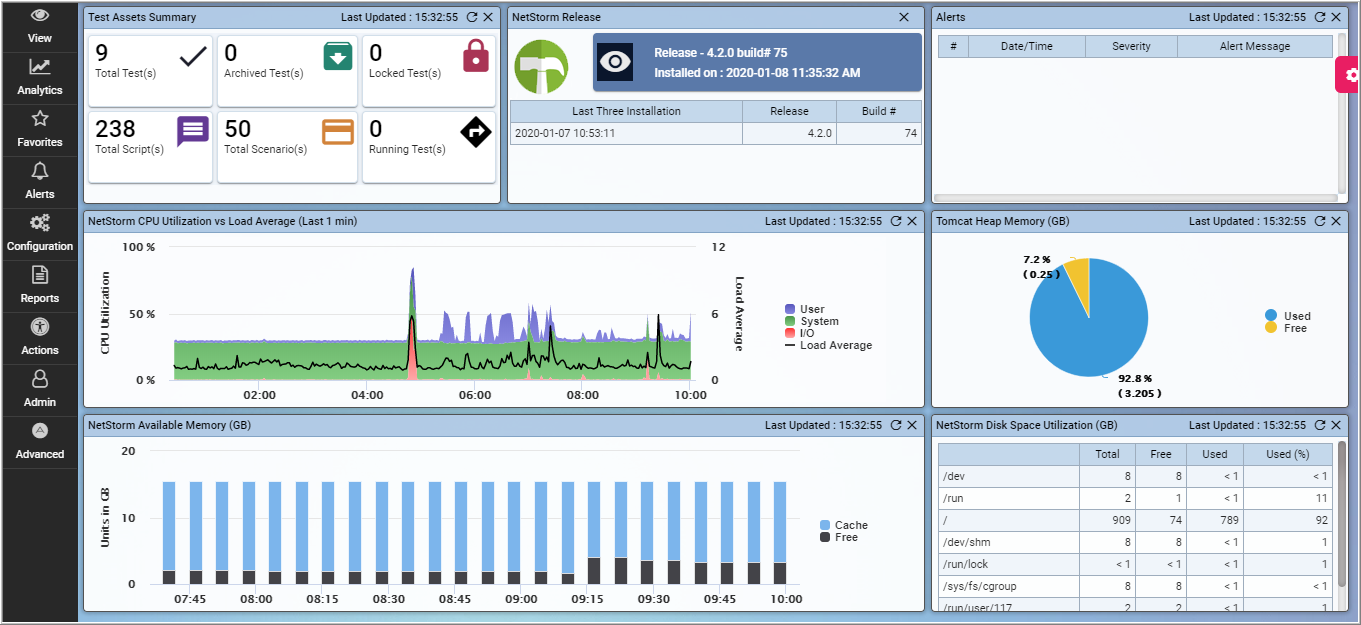Close the CPU Utilization vs Load Average widget
This screenshot has width=1361, height=625.
[x=912, y=221]
